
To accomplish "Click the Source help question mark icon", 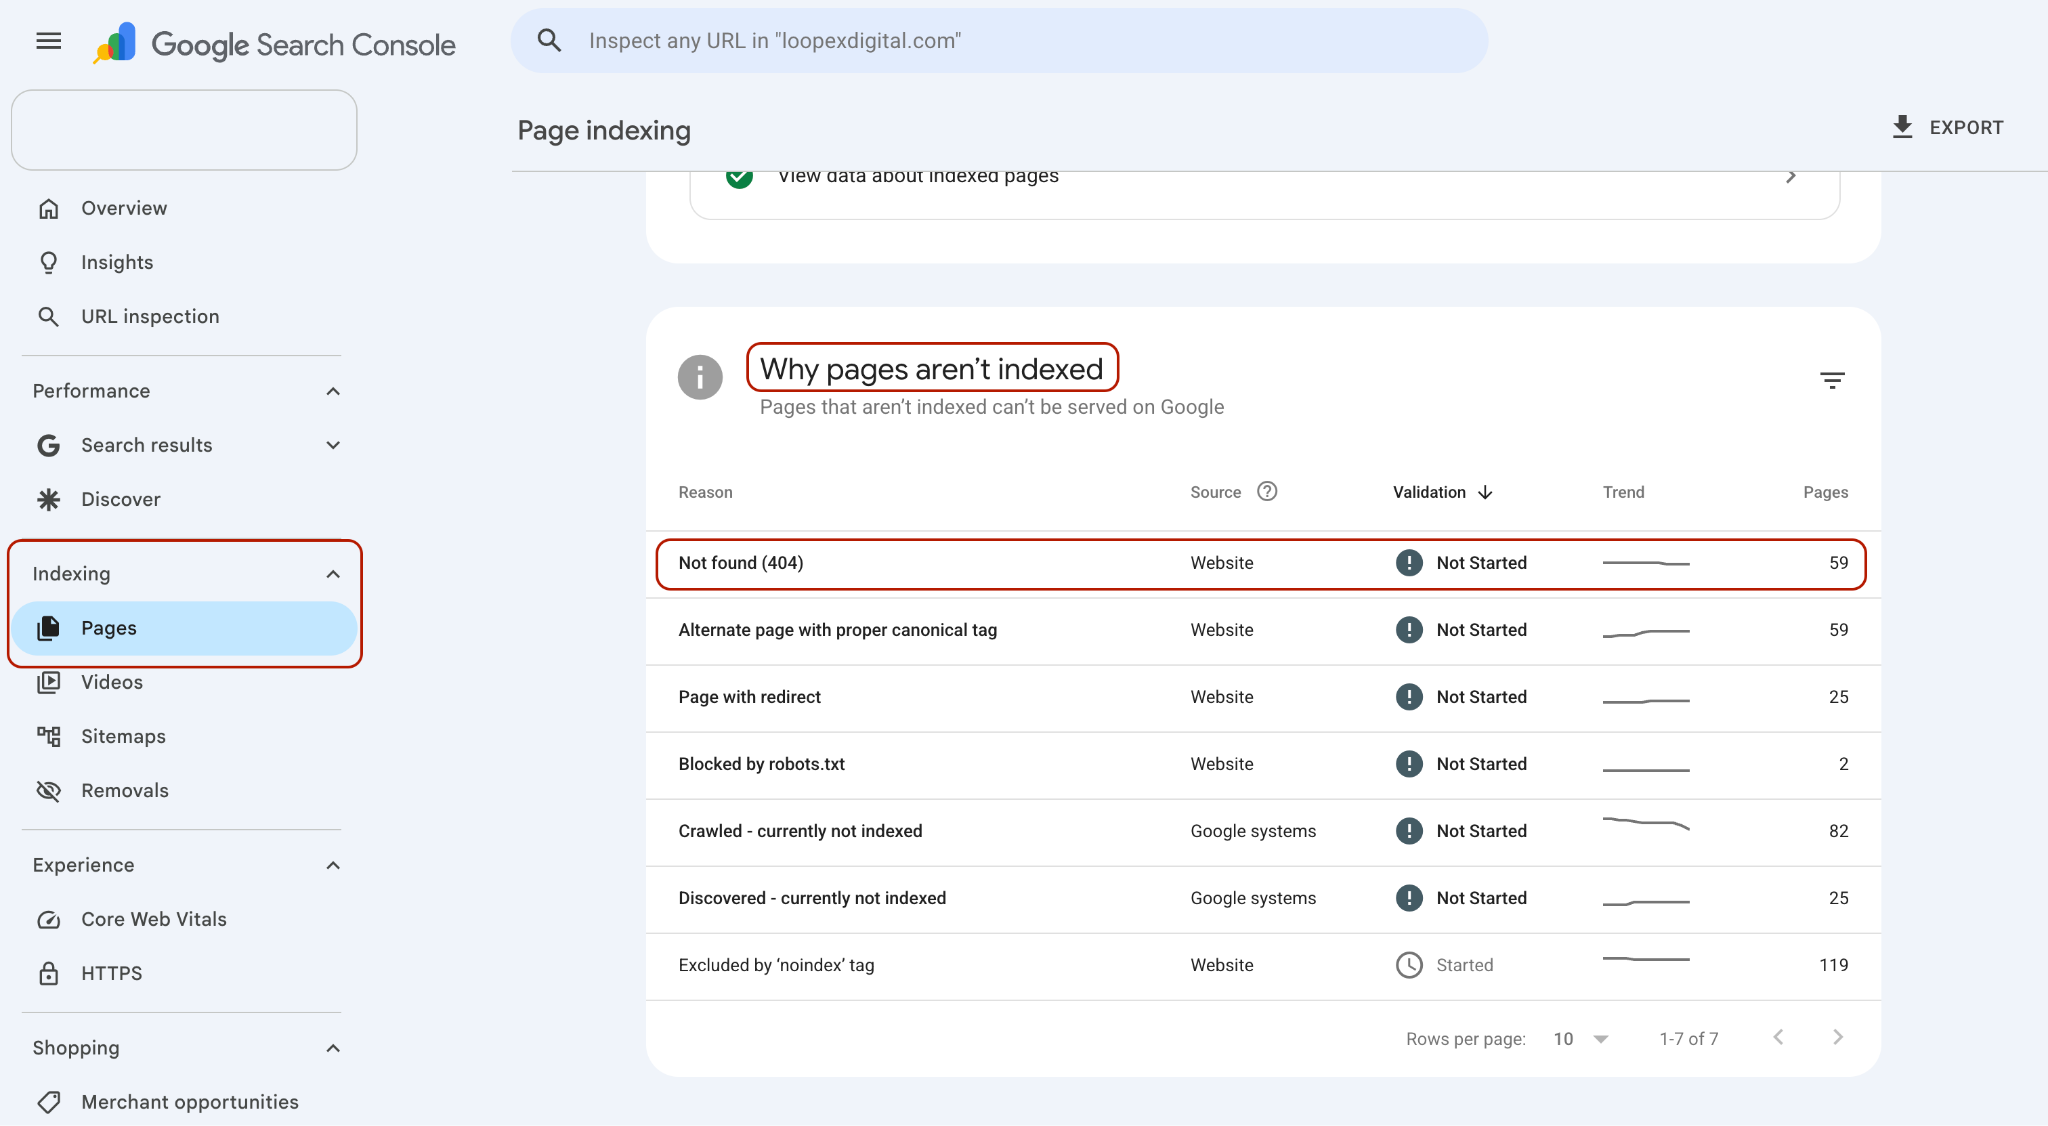I will pyautogui.click(x=1267, y=491).
